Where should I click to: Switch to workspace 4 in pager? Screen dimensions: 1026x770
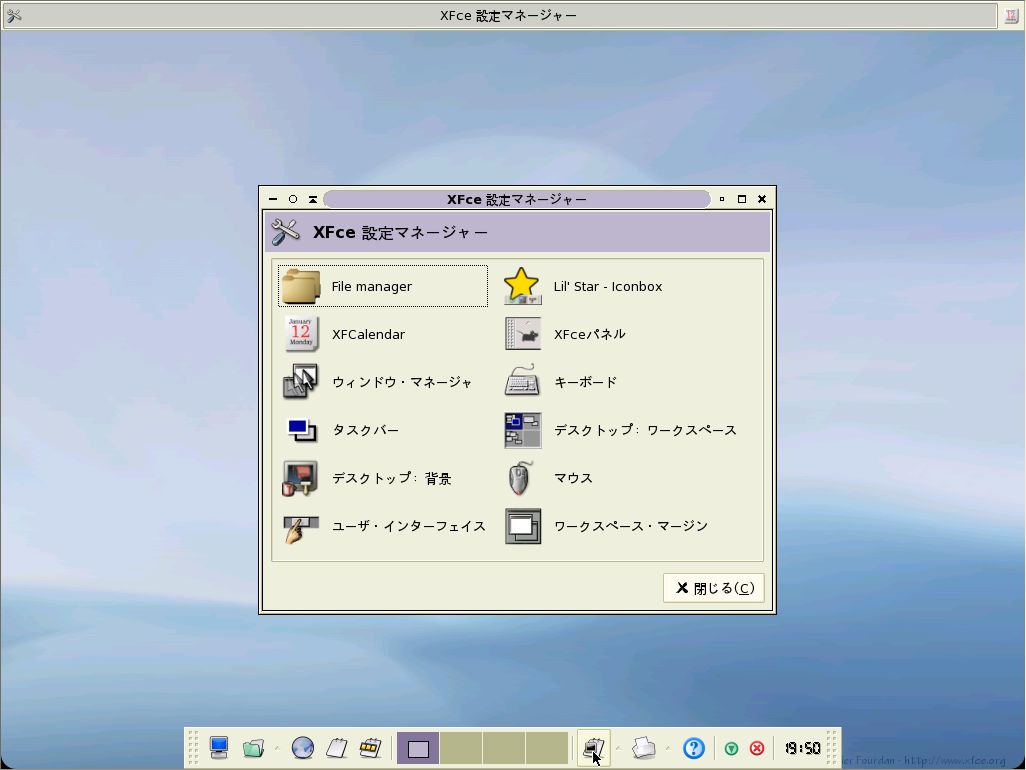(546, 748)
